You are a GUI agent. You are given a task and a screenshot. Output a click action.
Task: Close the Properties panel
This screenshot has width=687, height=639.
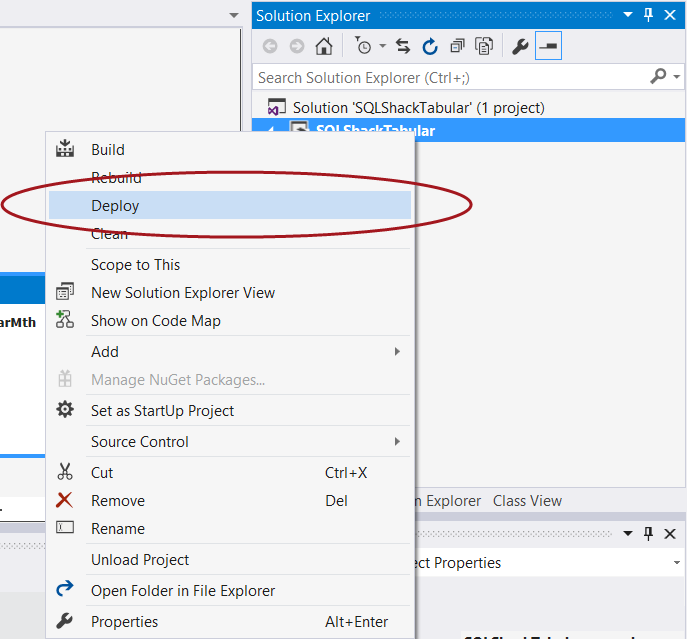pyautogui.click(x=670, y=533)
